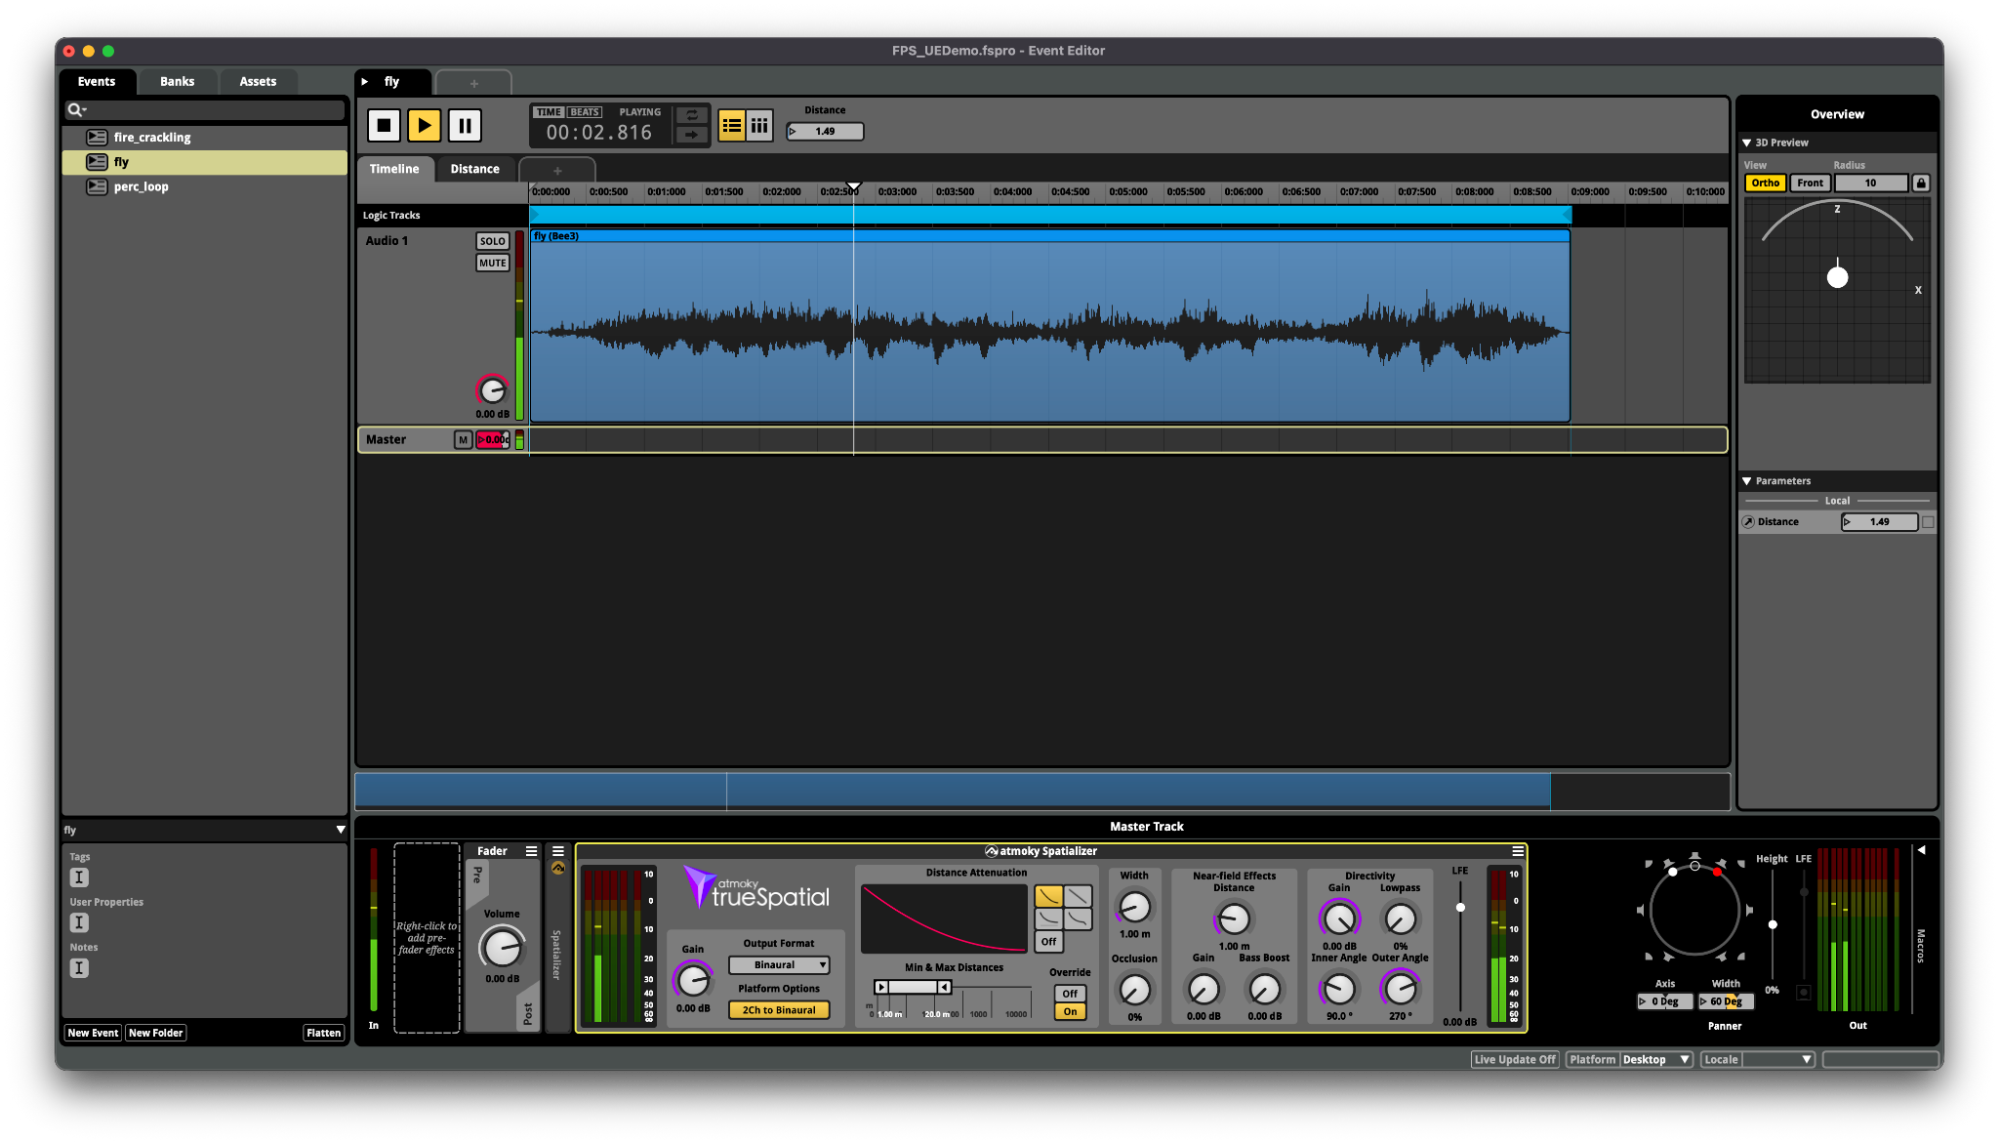This screenshot has width=1999, height=1143.
Task: Set Override to Off
Action: [1069, 993]
